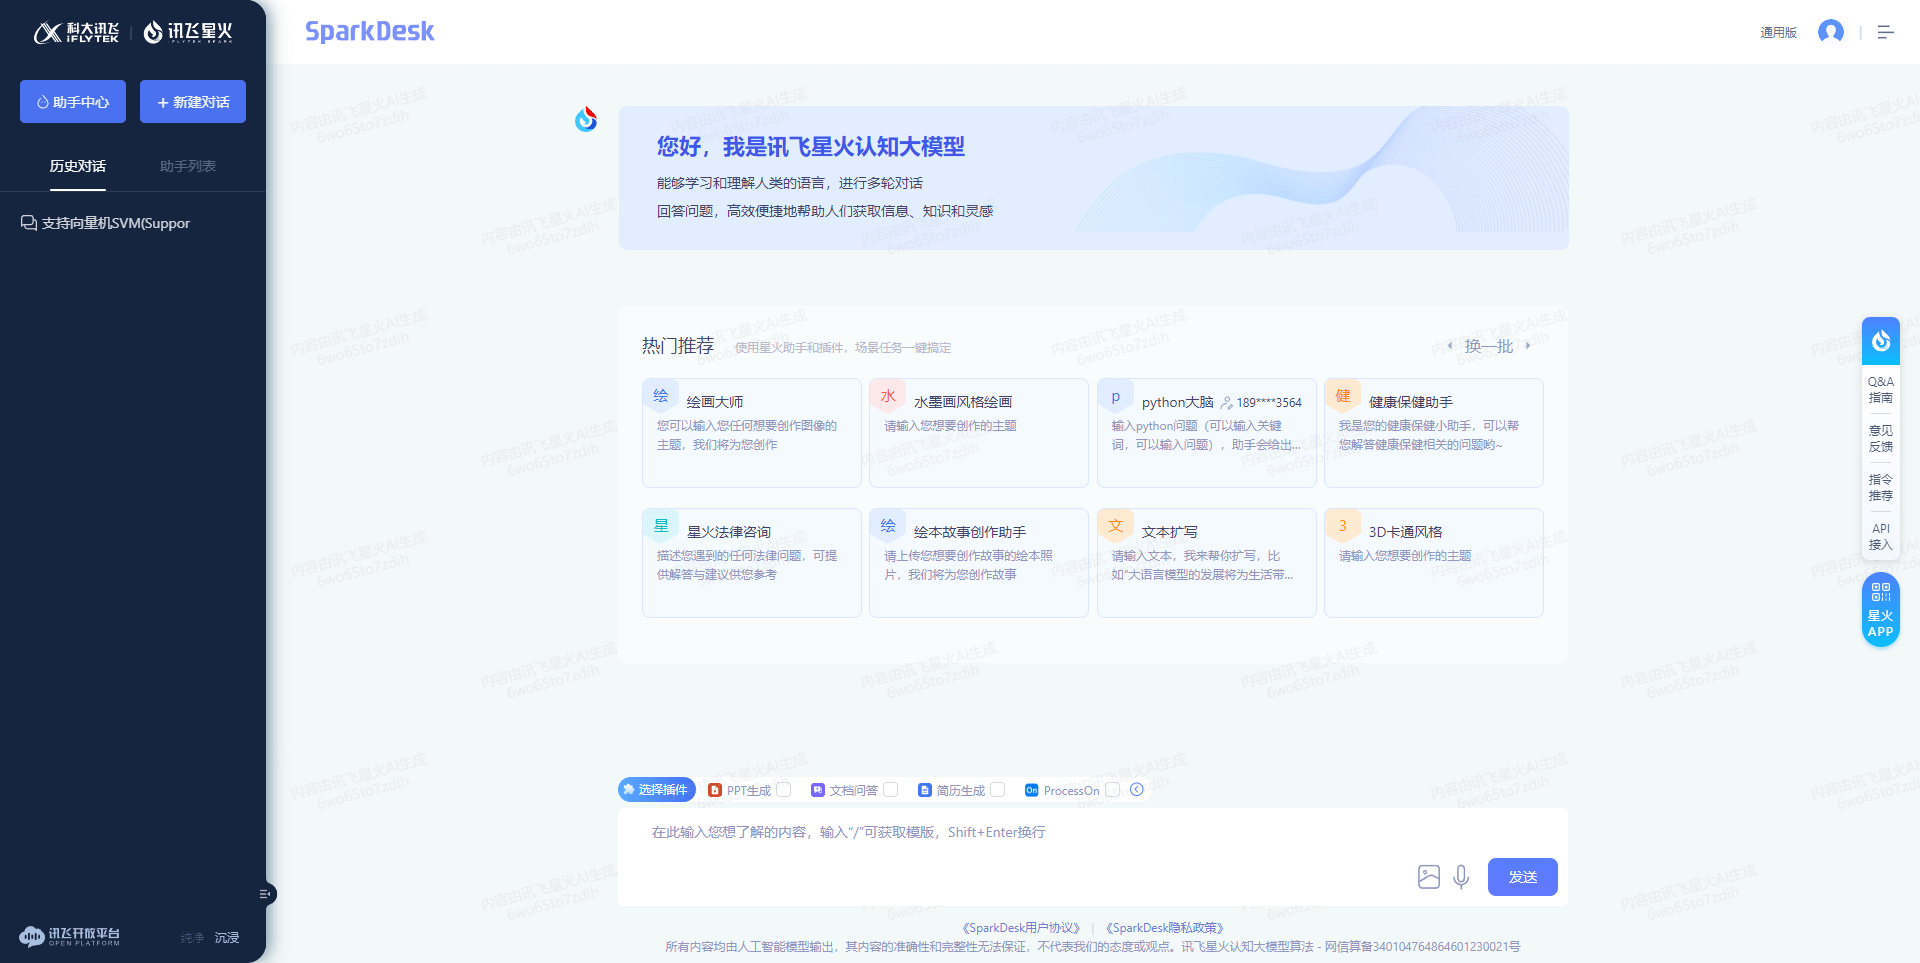Enable the 文档问答 plugin checkbox

click(x=890, y=790)
